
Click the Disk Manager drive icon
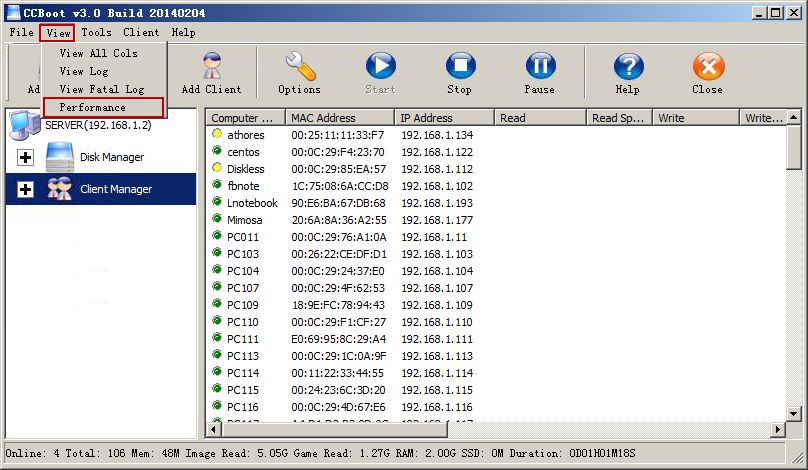pyautogui.click(x=60, y=157)
